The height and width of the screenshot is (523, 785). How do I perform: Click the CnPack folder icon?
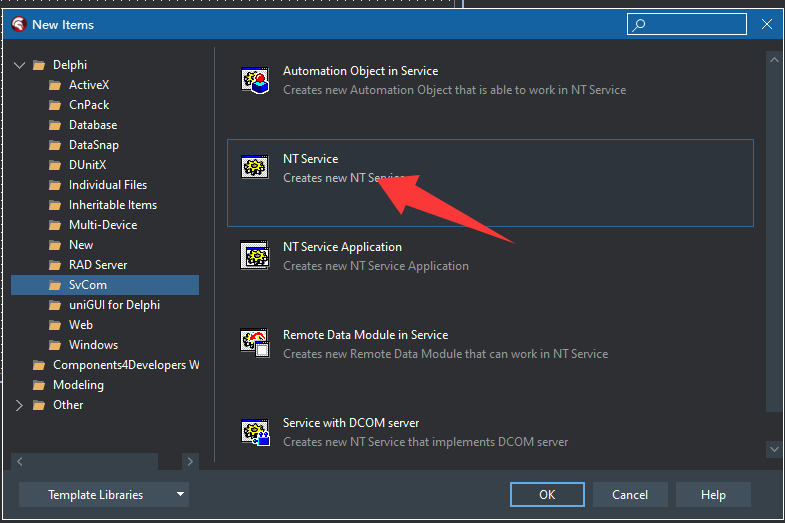pos(55,105)
